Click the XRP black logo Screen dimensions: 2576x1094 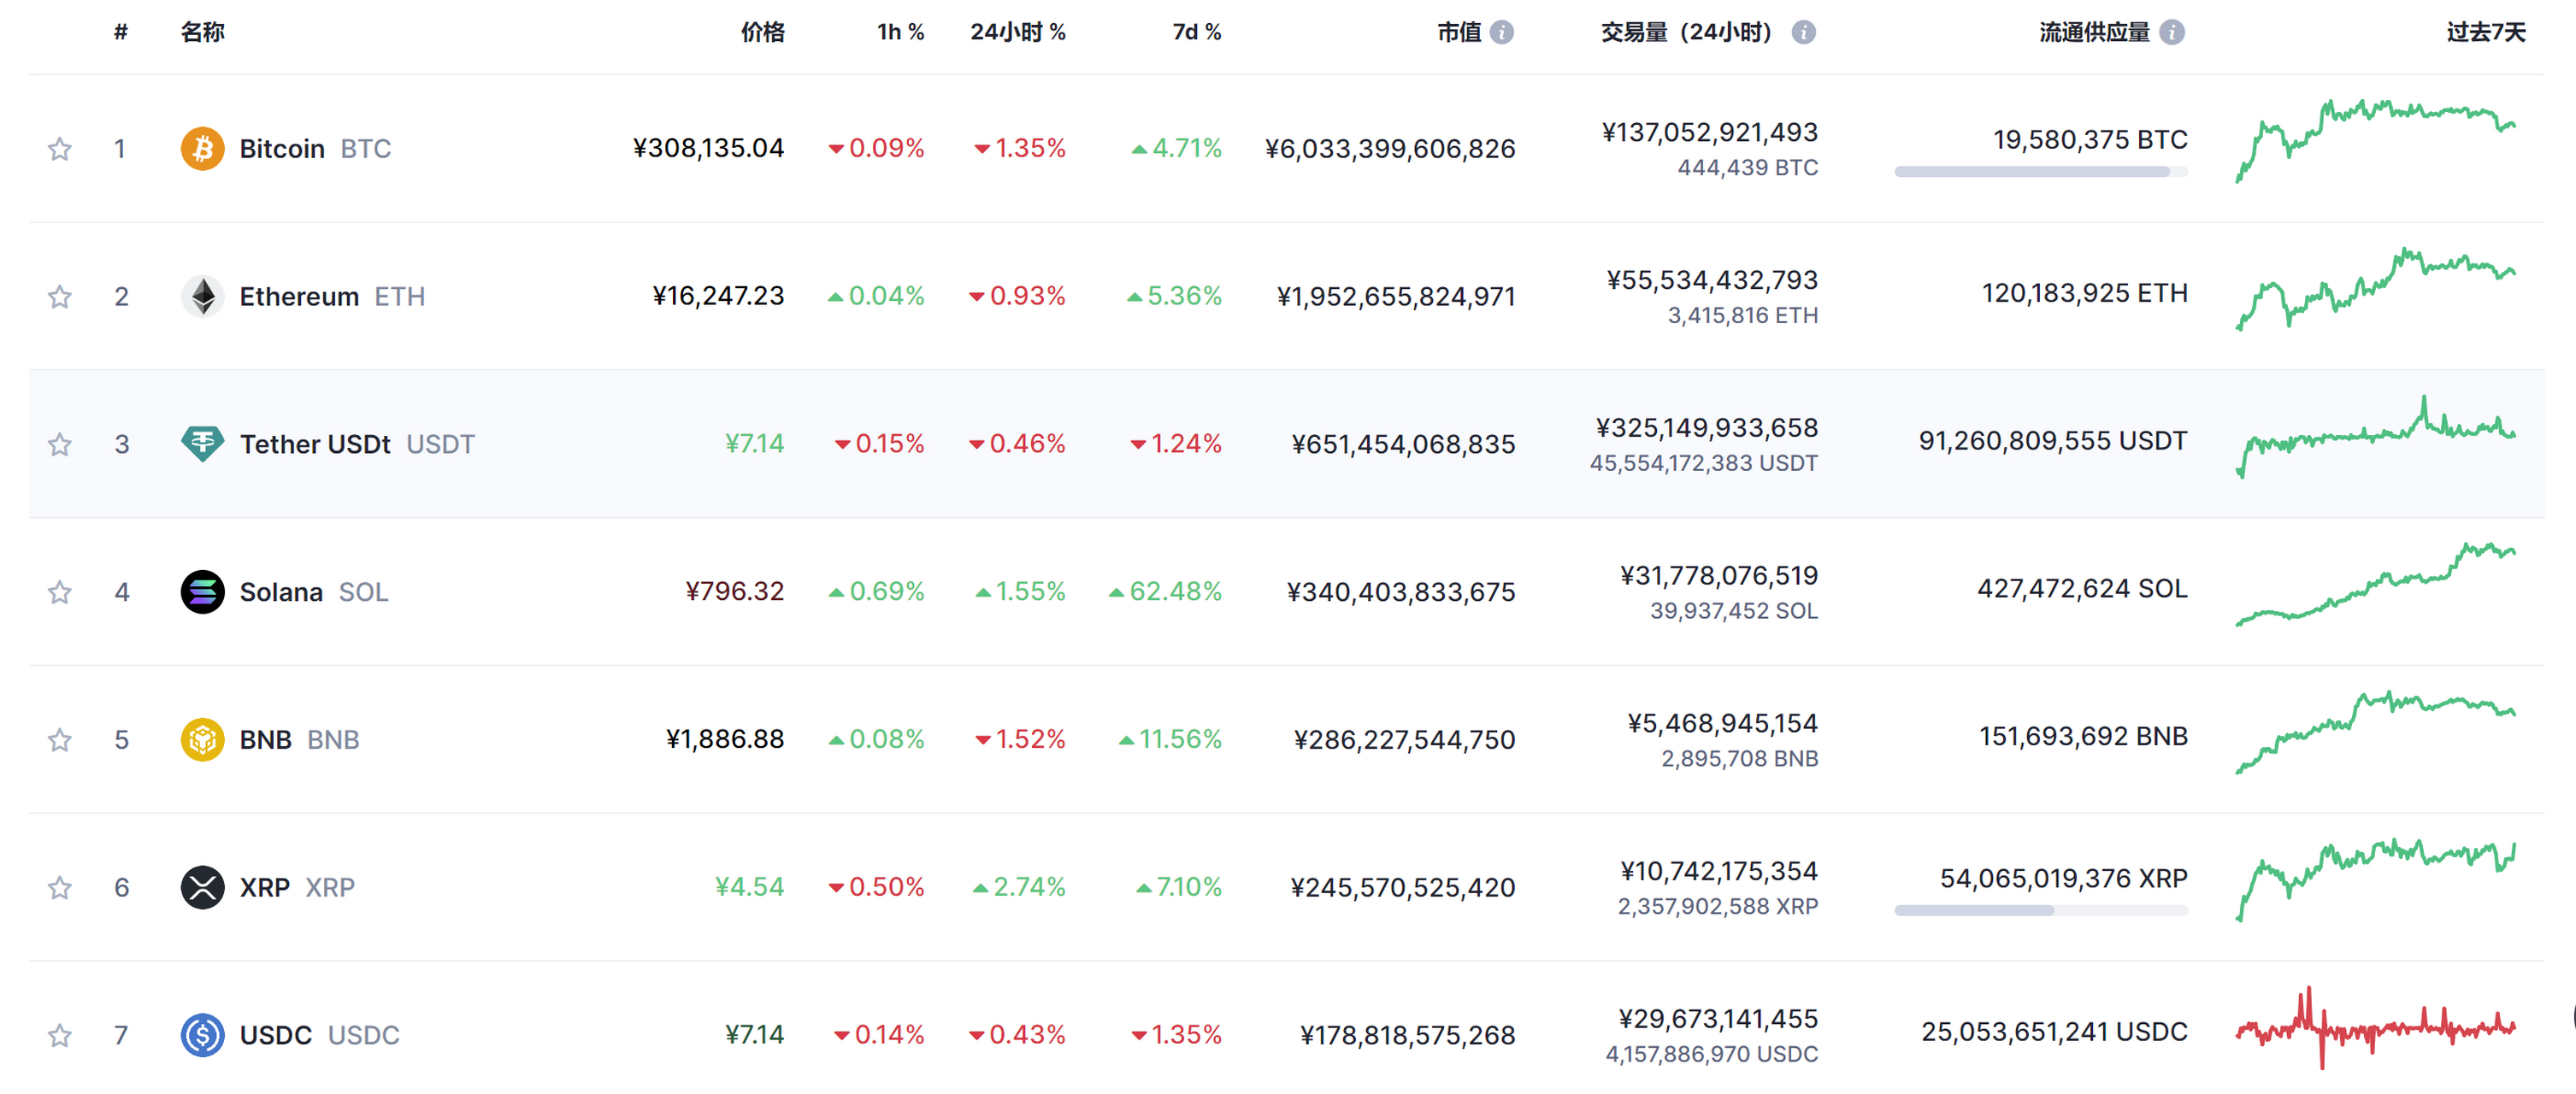click(x=202, y=888)
